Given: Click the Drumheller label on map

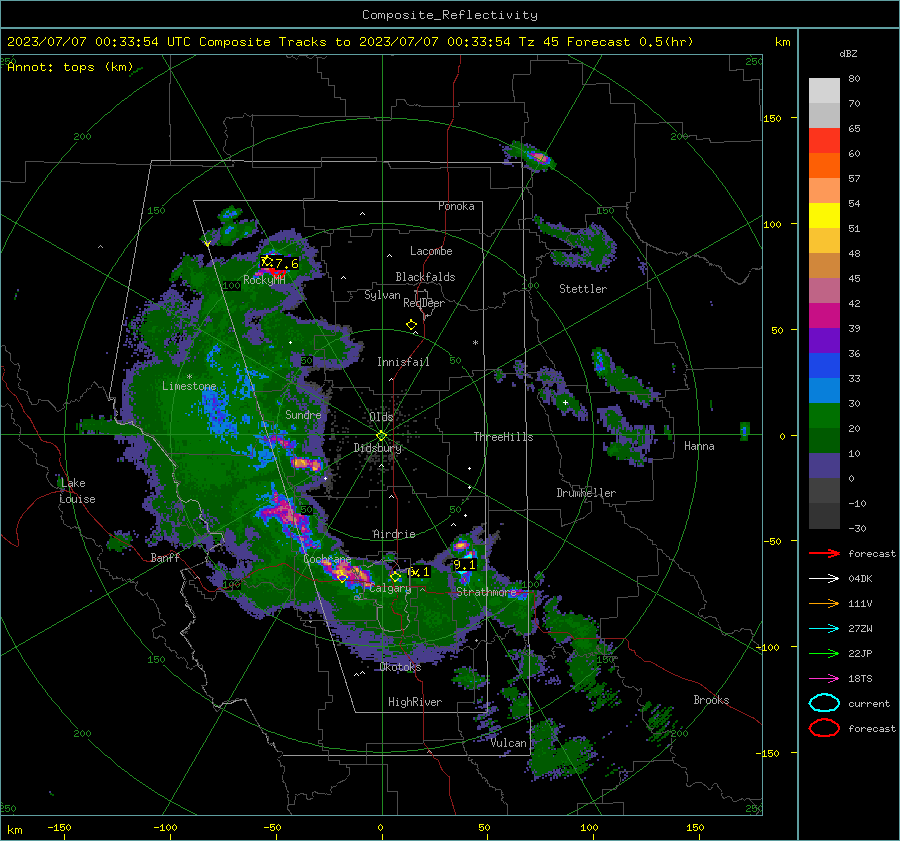Looking at the screenshot, I should [586, 493].
